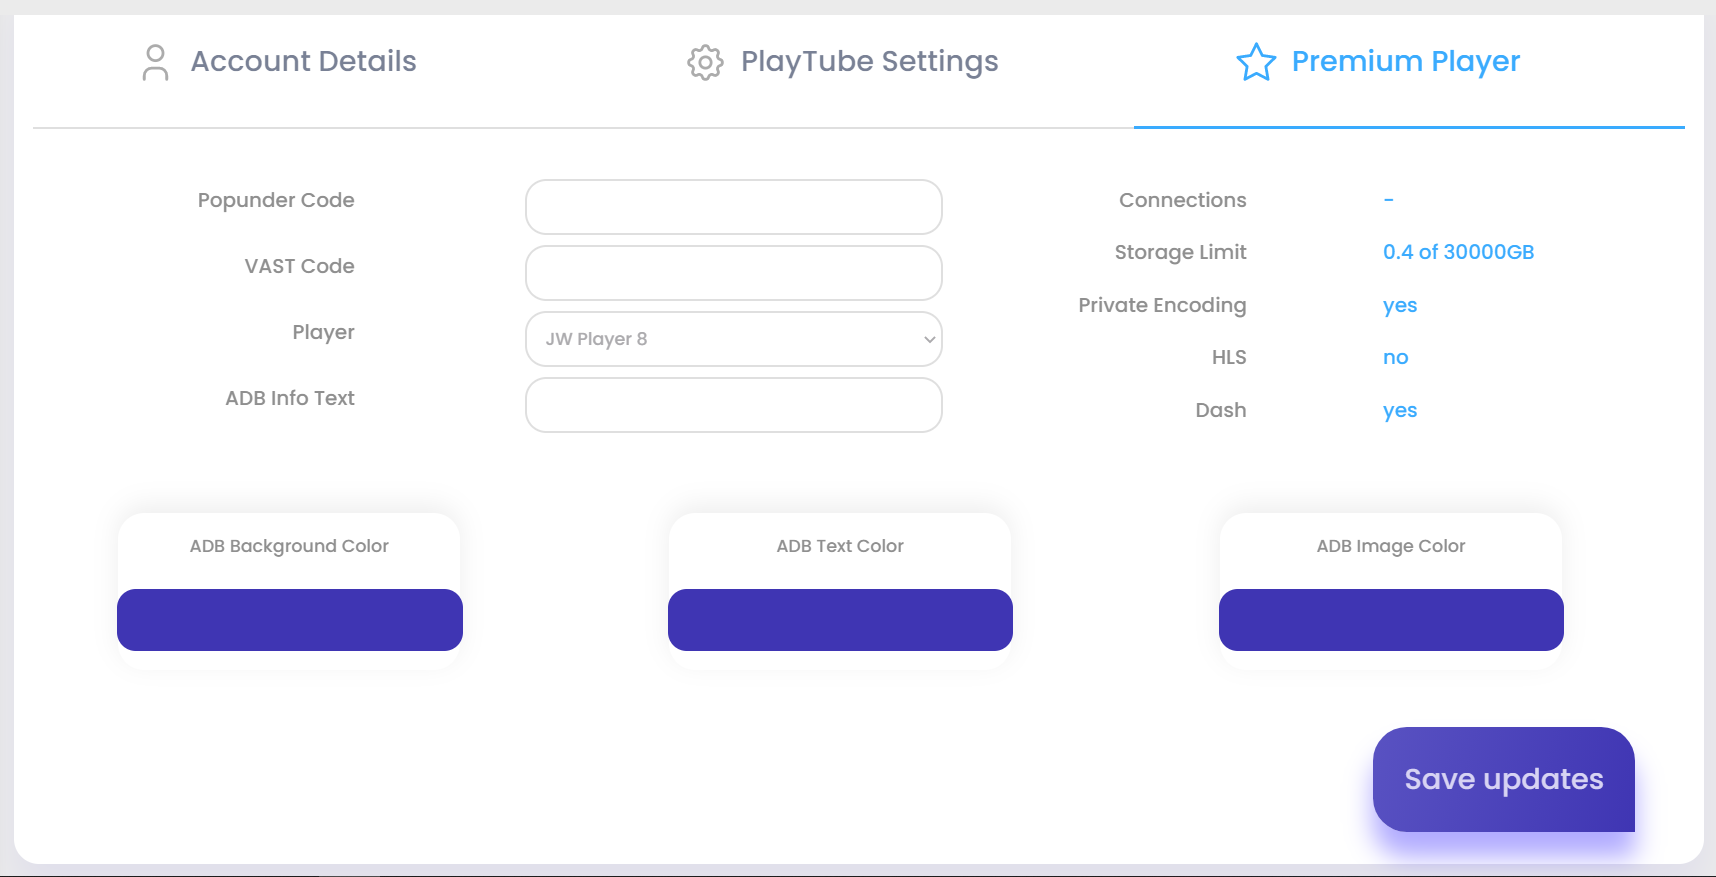This screenshot has height=877, width=1716.
Task: Click the Storage Limit value 0.4 of 30000GB
Action: [1458, 252]
